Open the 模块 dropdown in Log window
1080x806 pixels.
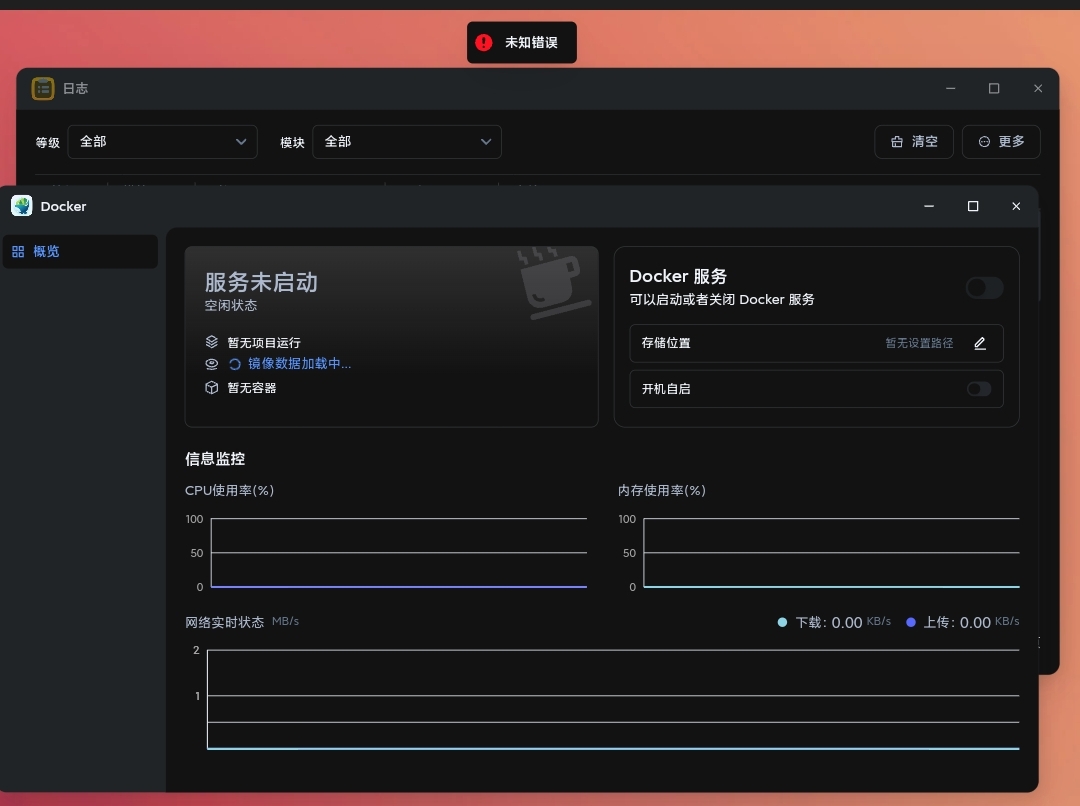pos(406,142)
